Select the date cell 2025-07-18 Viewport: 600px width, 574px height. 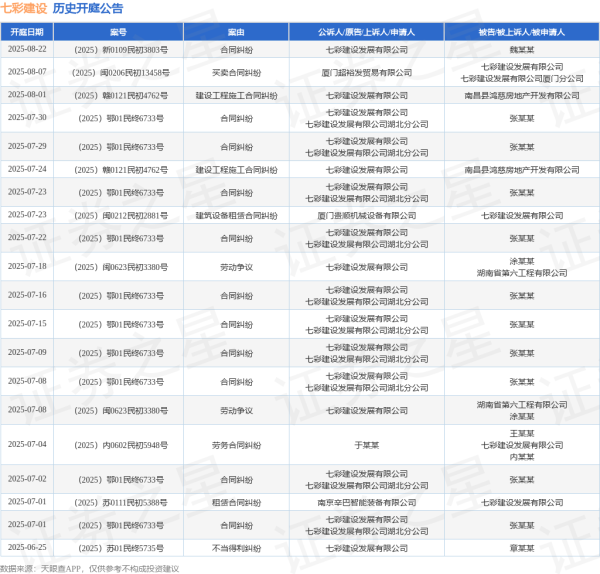coord(27,267)
